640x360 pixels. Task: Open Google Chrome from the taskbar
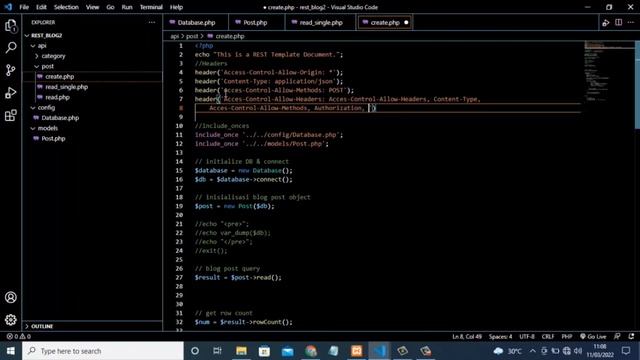tap(311, 351)
